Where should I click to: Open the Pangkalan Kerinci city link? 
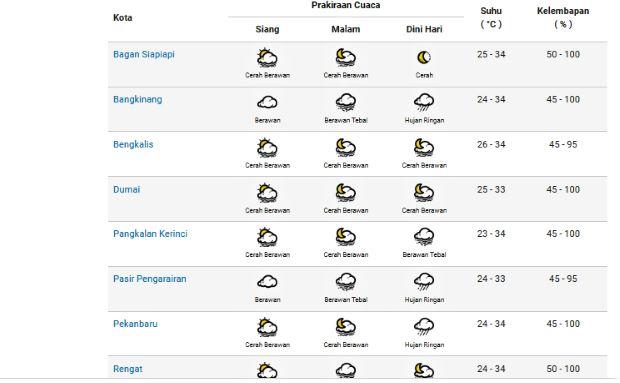[150, 234]
